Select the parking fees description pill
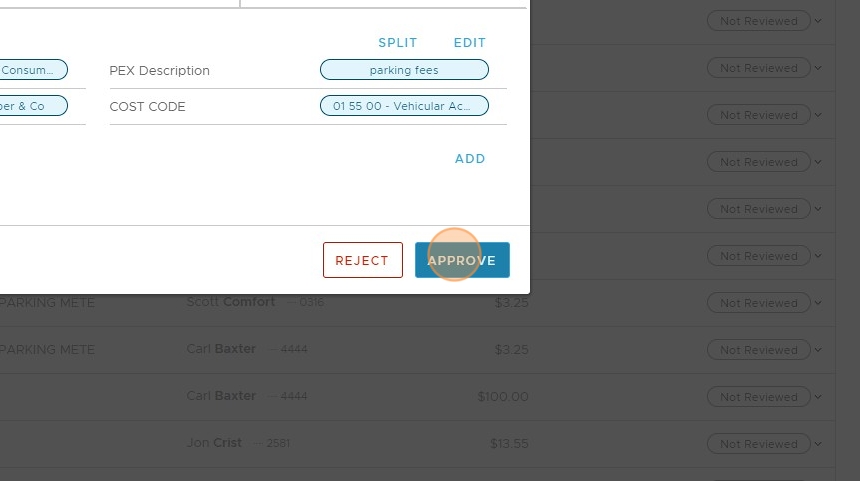 tap(404, 70)
